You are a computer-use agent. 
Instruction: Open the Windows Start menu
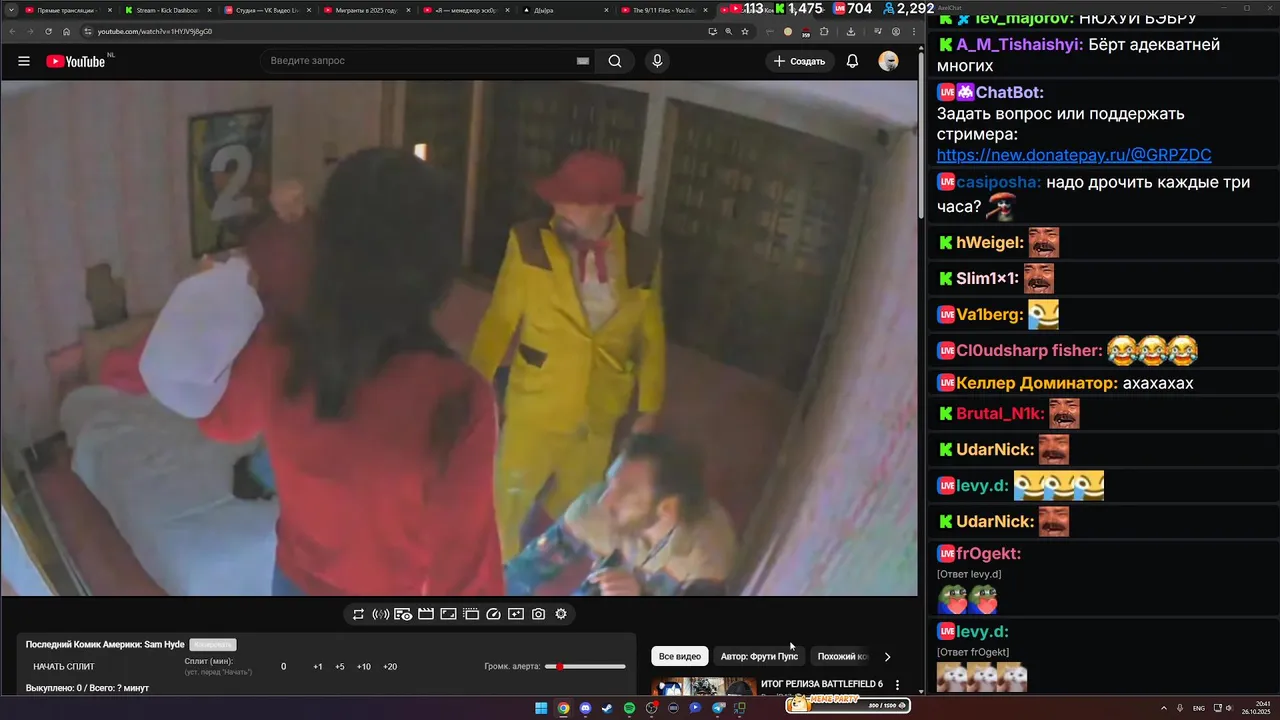(x=541, y=708)
